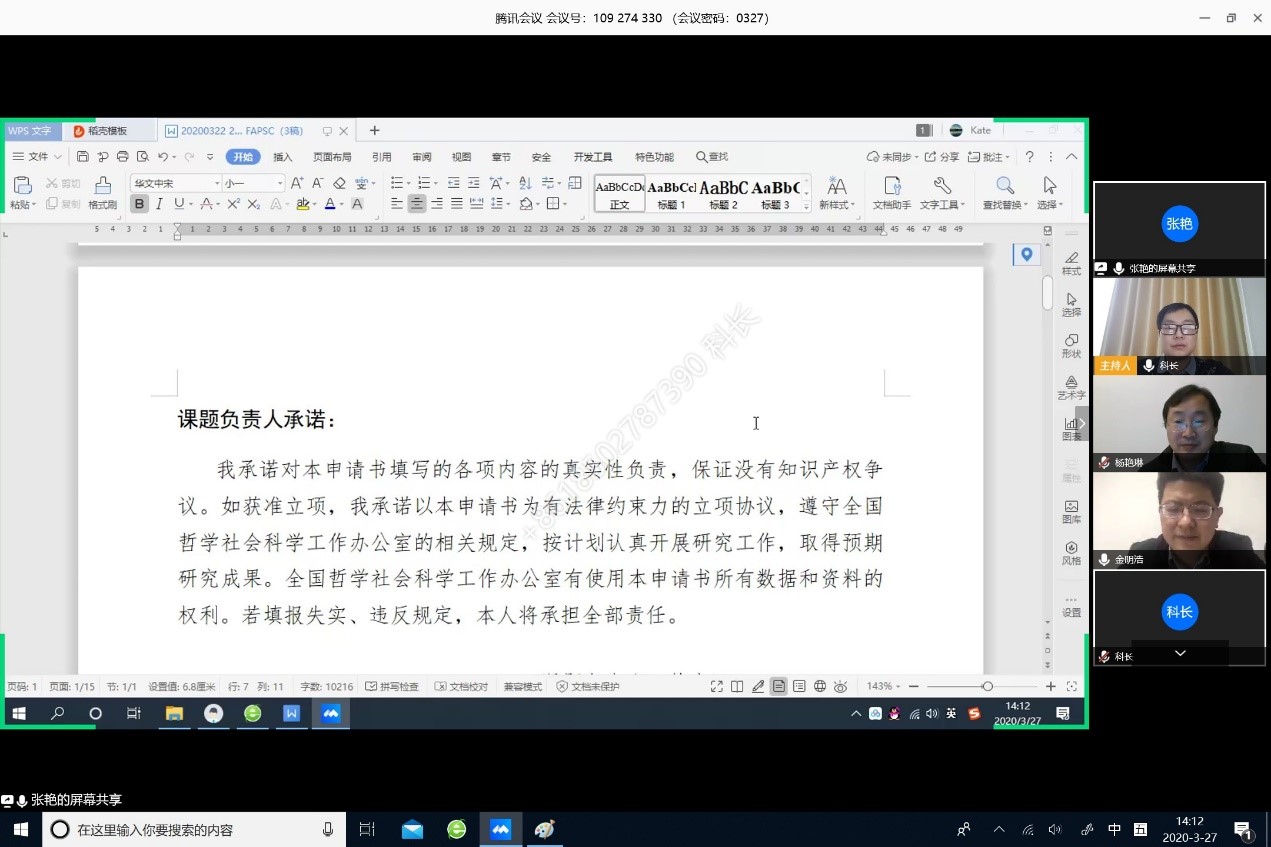This screenshot has width=1271, height=847.
Task: Toggle bold formatting button
Action: click(139, 204)
